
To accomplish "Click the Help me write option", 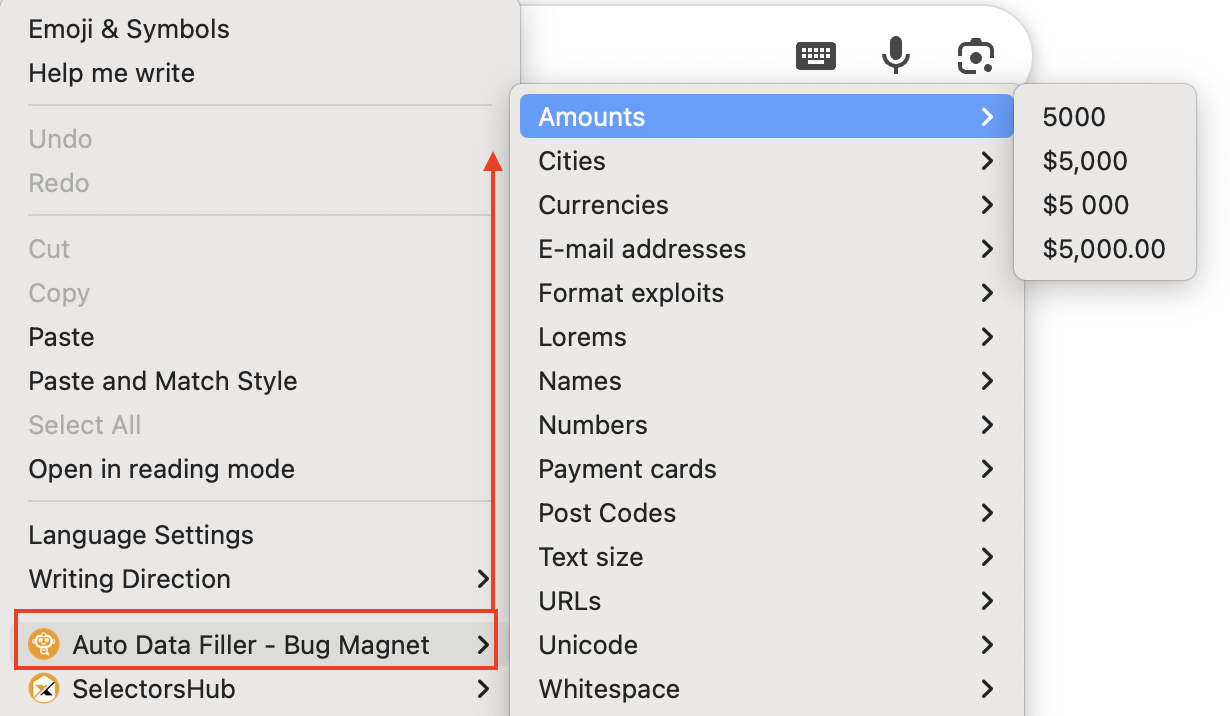I will 112,73.
